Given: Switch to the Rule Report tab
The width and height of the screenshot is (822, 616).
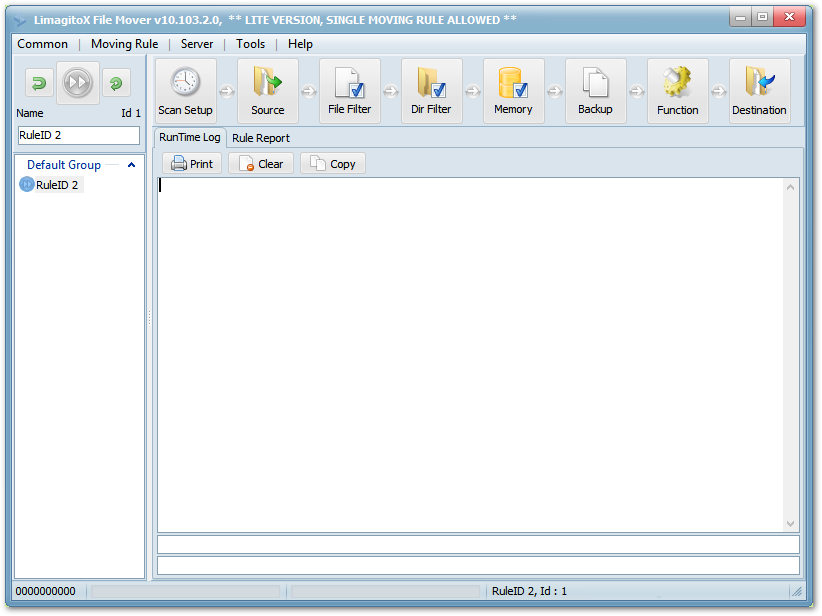Looking at the screenshot, I should [x=261, y=138].
